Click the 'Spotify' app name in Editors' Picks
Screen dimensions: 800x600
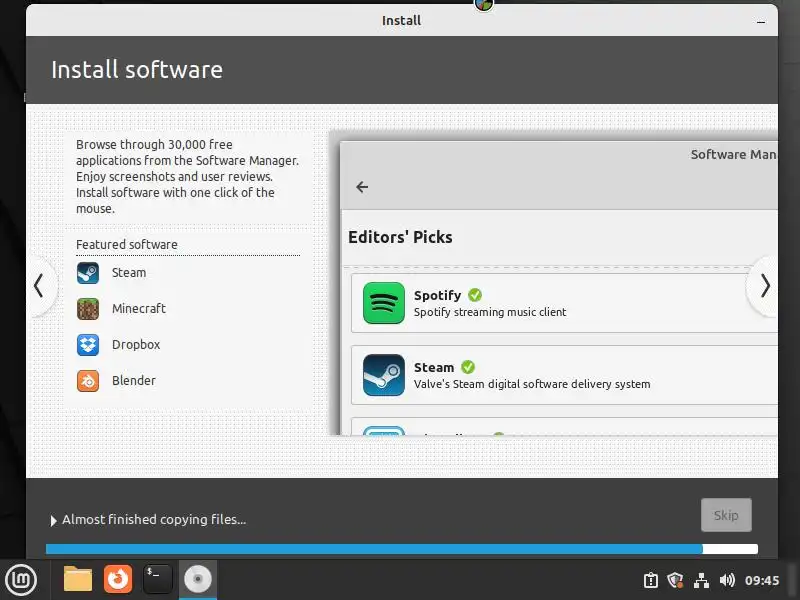(437, 295)
